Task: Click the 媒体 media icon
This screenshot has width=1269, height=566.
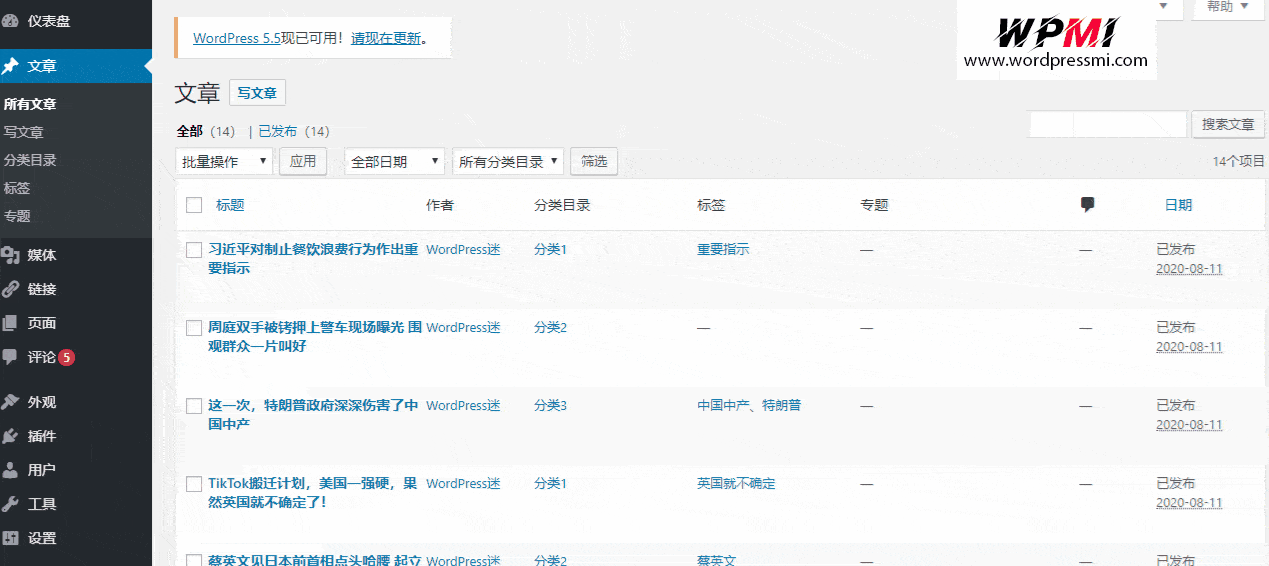Action: click(11, 255)
